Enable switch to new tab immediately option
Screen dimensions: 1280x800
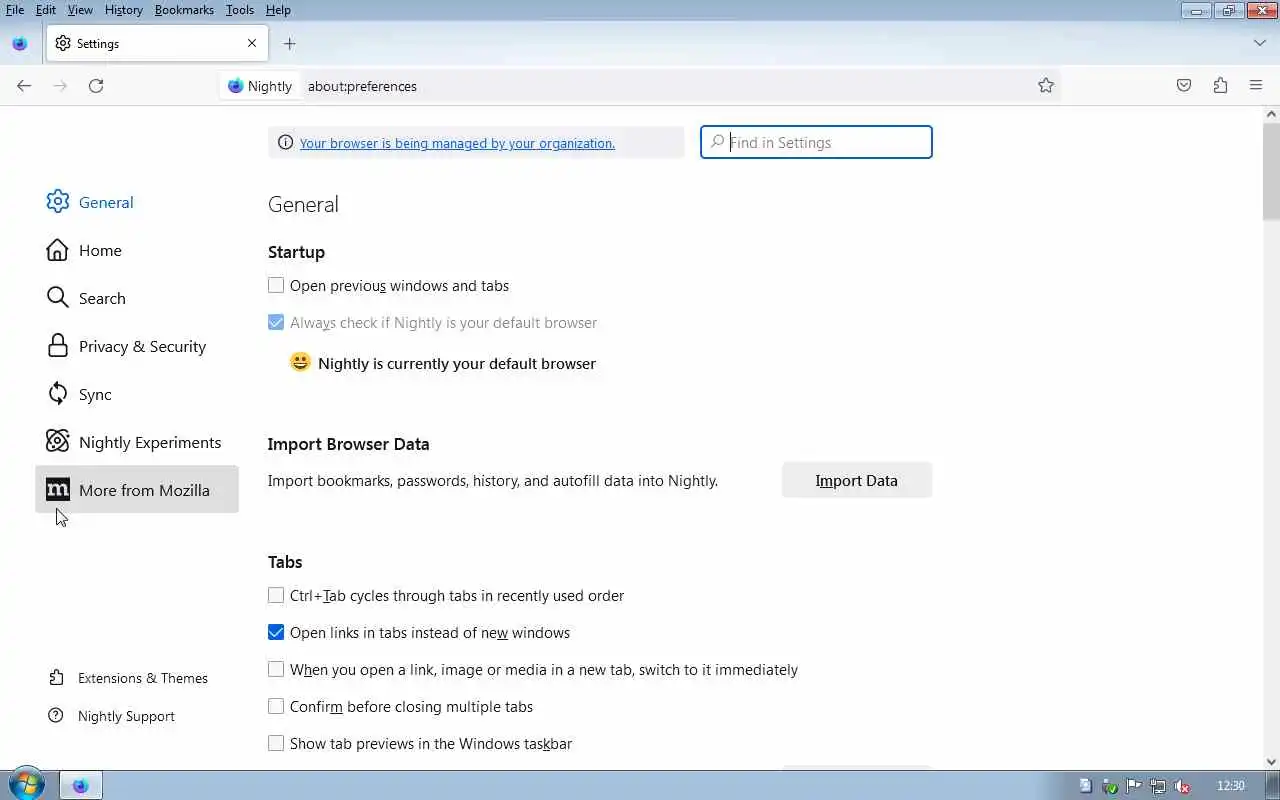[x=276, y=670]
